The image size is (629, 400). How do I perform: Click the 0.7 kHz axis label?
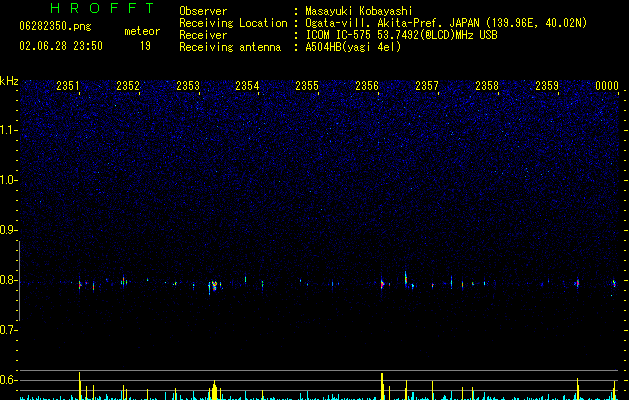(8, 330)
